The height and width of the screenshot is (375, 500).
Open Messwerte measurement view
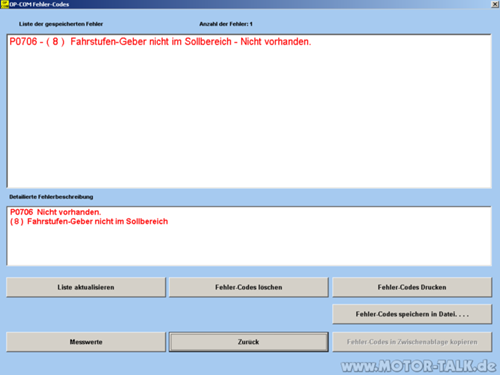click(x=86, y=342)
